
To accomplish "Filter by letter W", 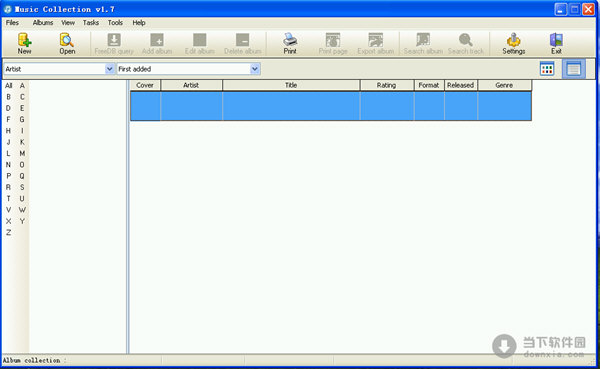I will 22,210.
